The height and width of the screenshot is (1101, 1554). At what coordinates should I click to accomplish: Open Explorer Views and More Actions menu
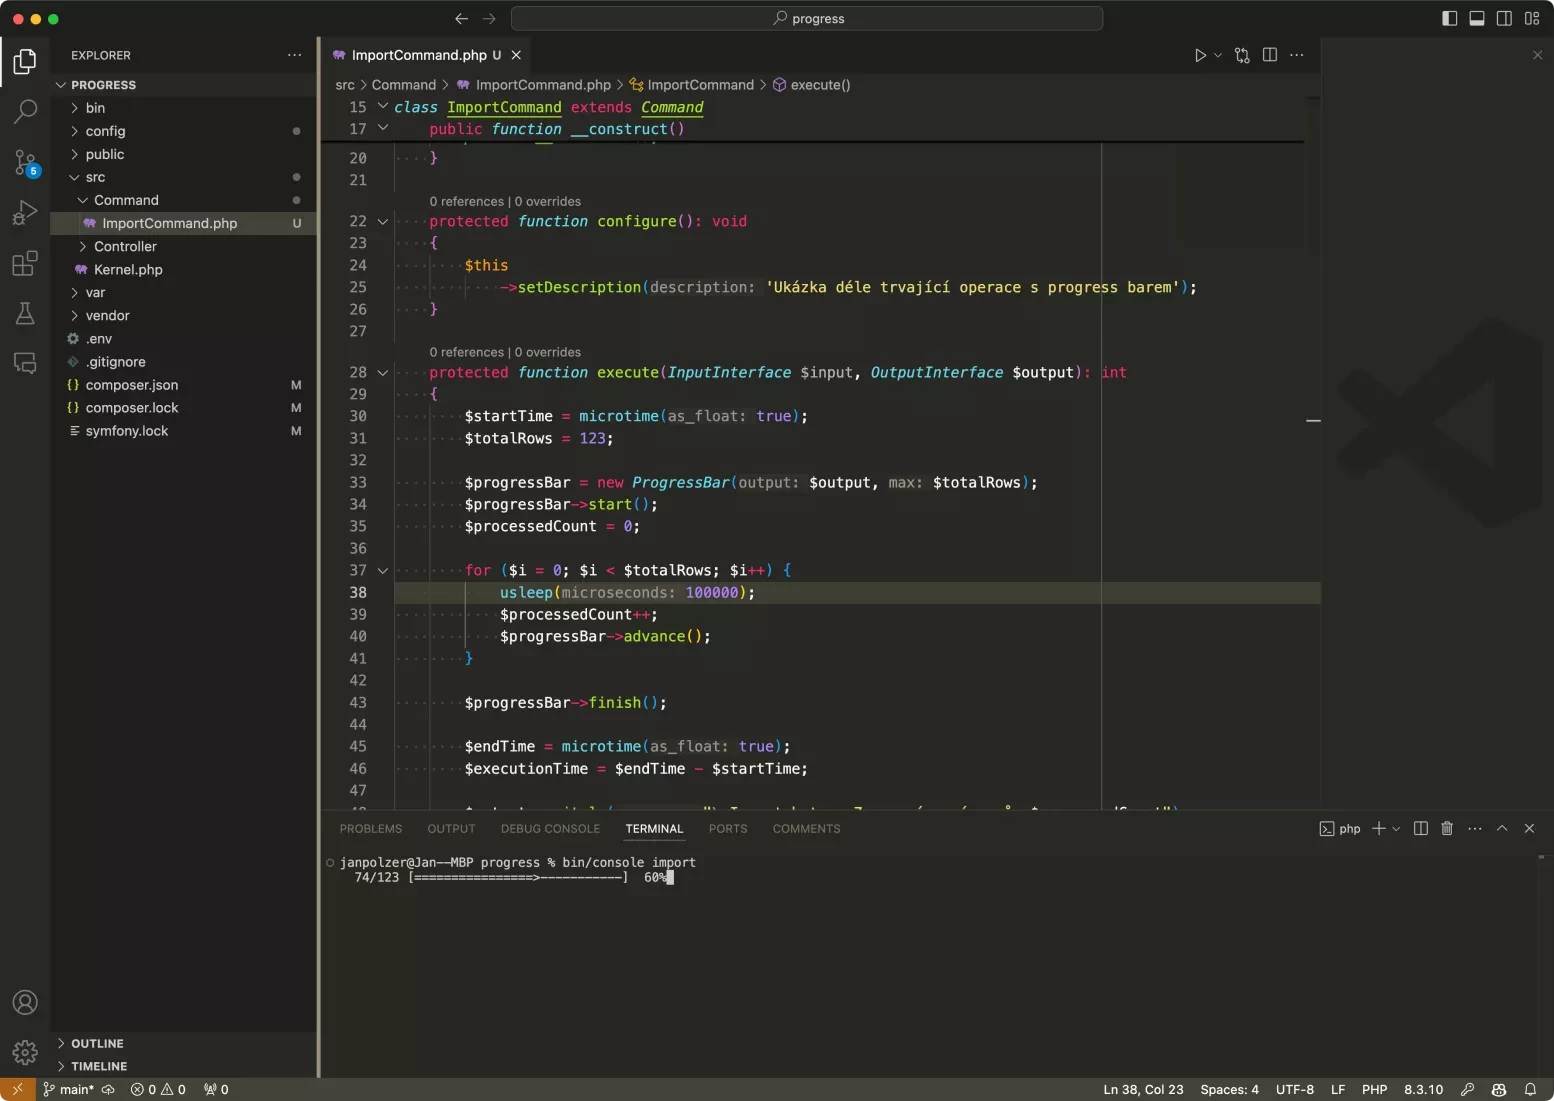294,55
